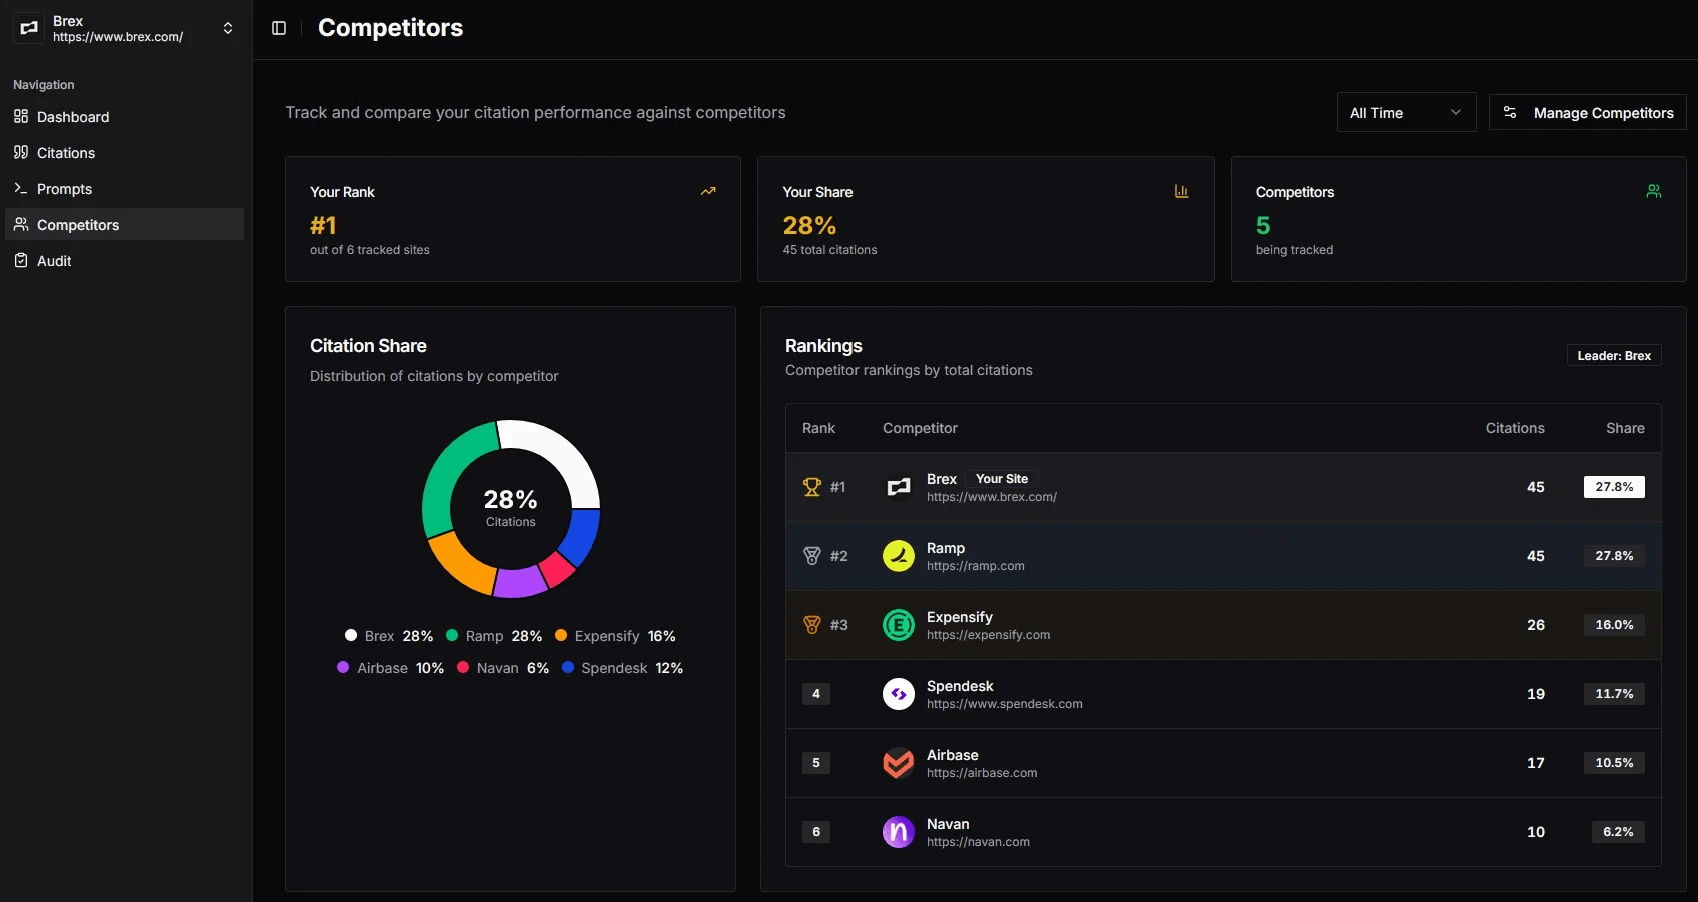Toggle the sidebar collapse control next to Competitors title
The height and width of the screenshot is (902, 1698).
(x=278, y=28)
